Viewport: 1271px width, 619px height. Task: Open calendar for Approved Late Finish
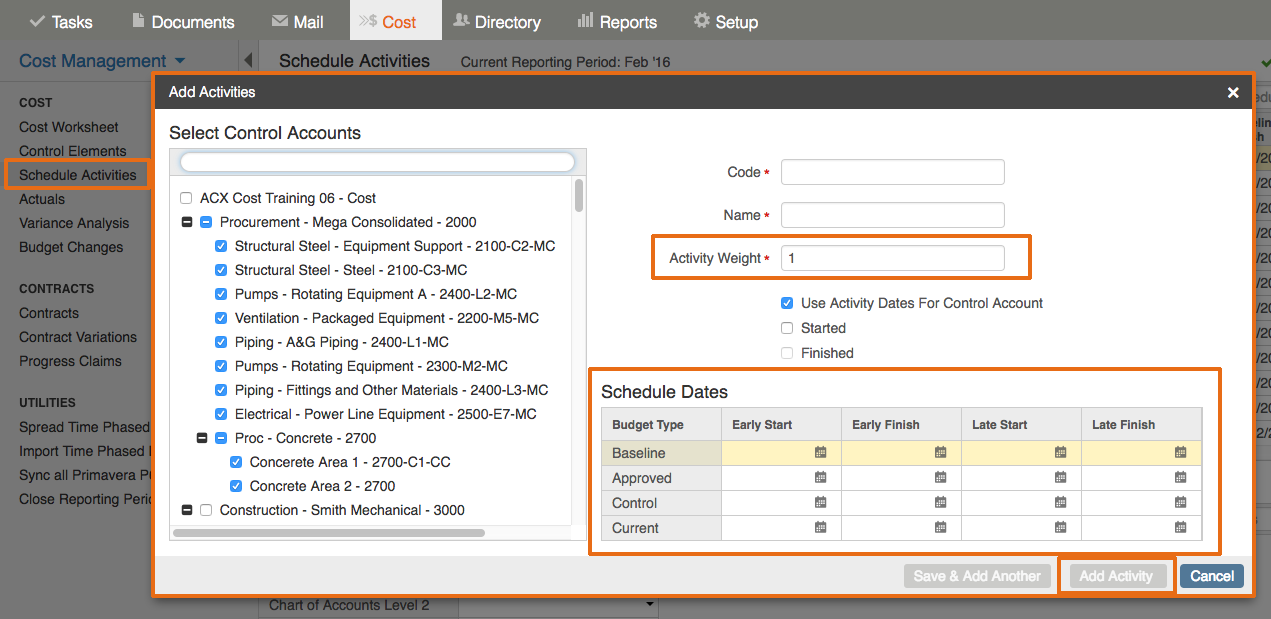pos(1181,478)
